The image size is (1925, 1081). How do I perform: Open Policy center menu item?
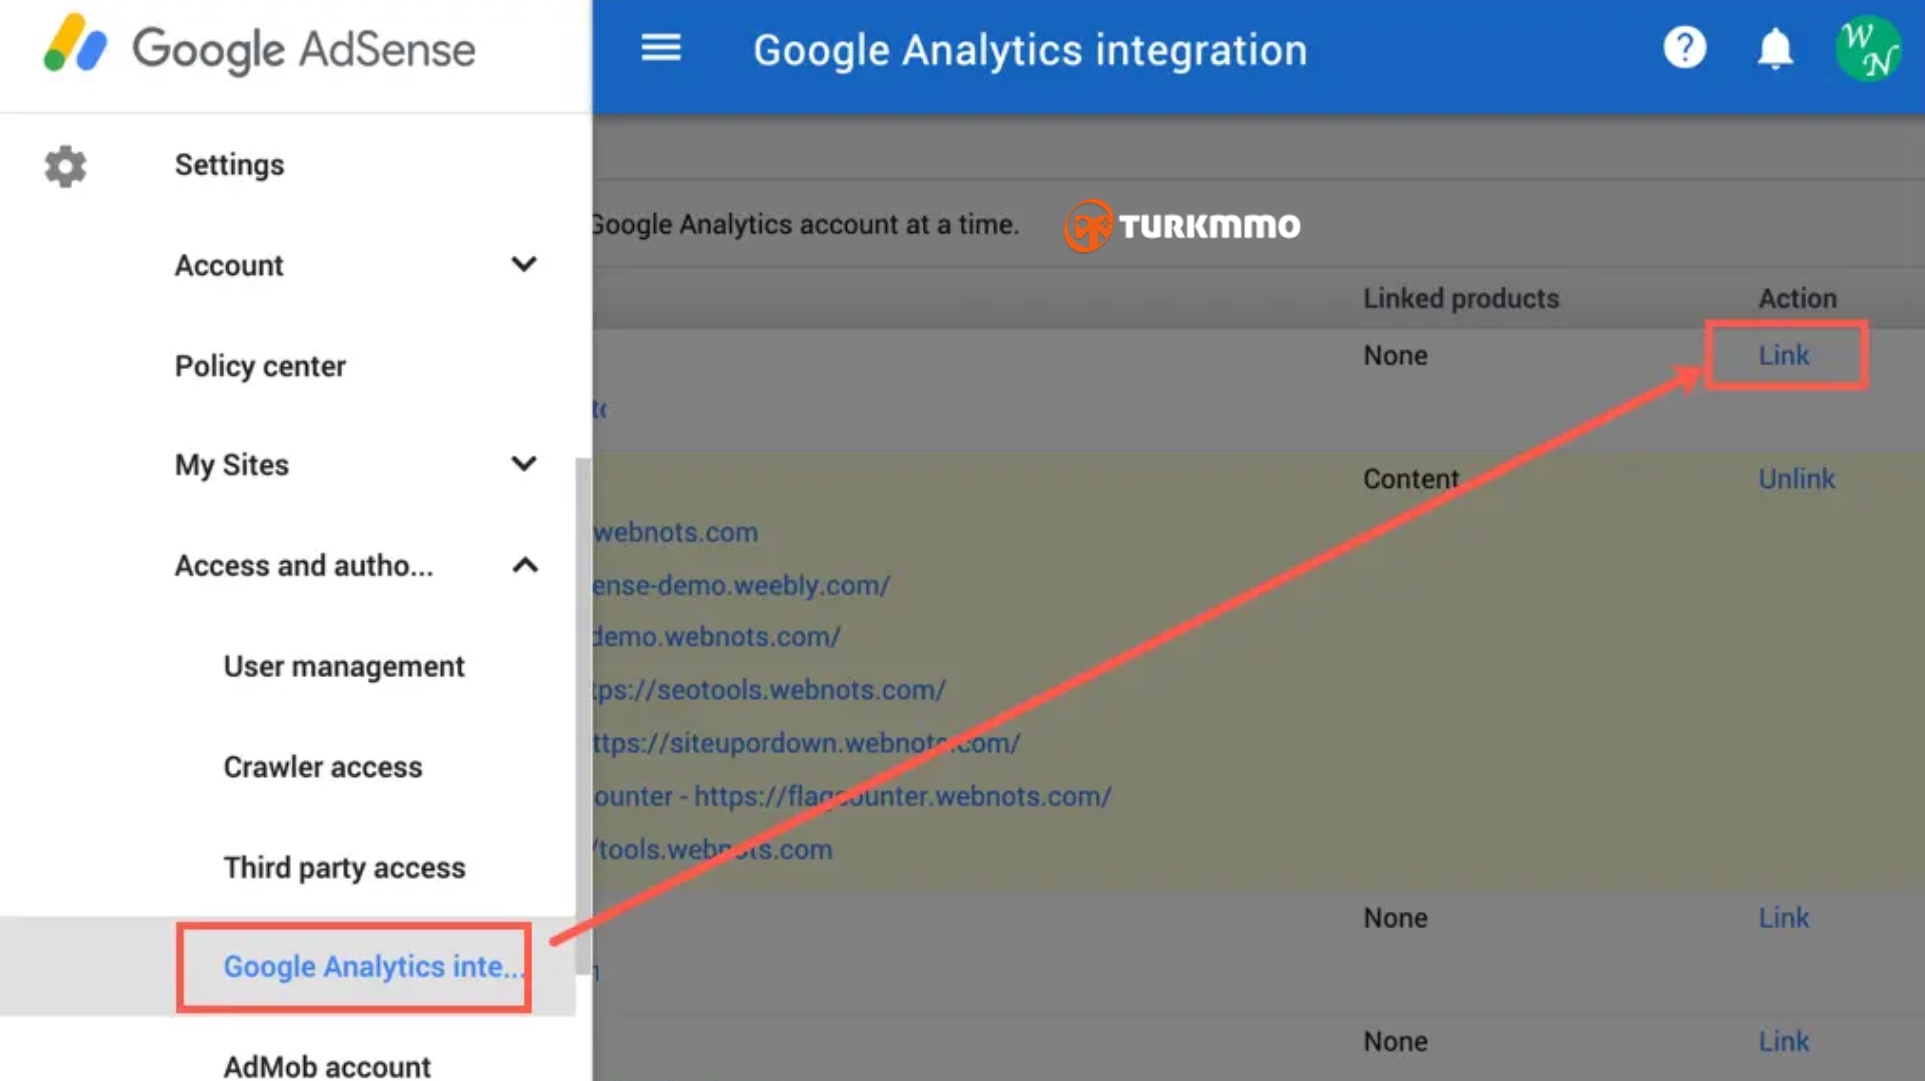click(260, 366)
